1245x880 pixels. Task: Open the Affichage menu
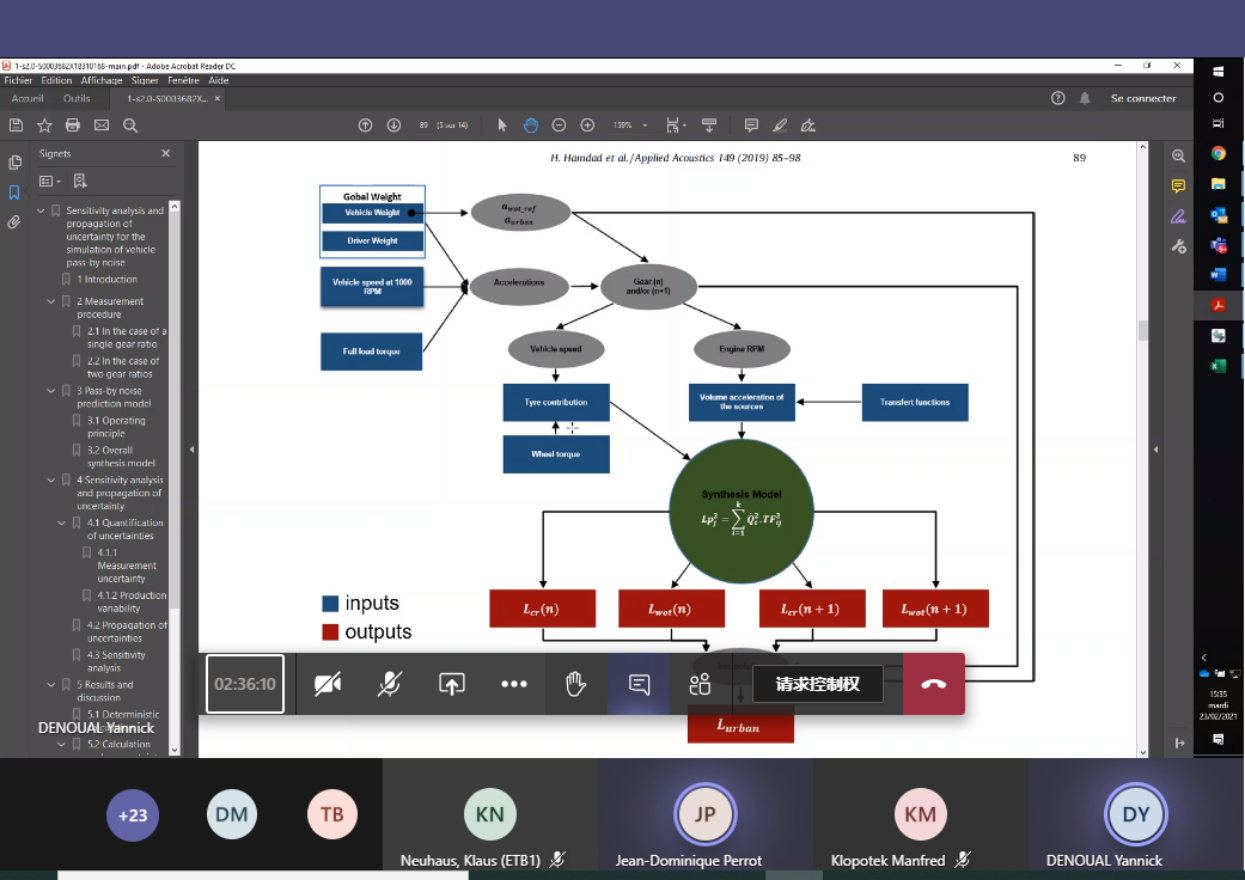coord(101,81)
